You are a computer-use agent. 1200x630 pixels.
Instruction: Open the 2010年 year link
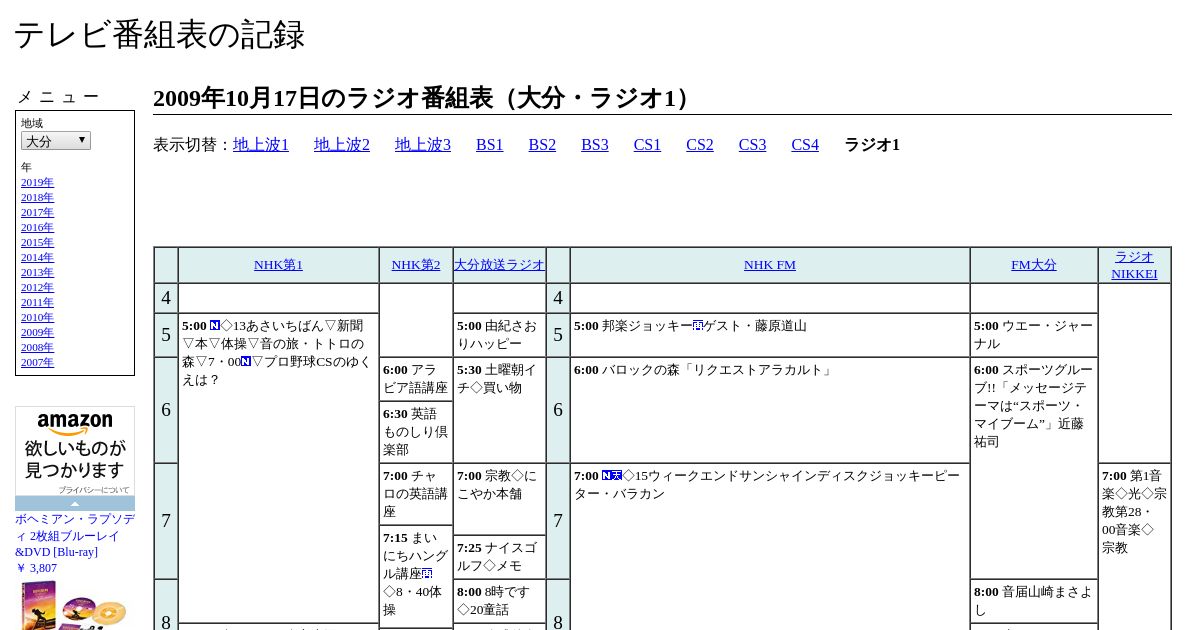coord(37,317)
